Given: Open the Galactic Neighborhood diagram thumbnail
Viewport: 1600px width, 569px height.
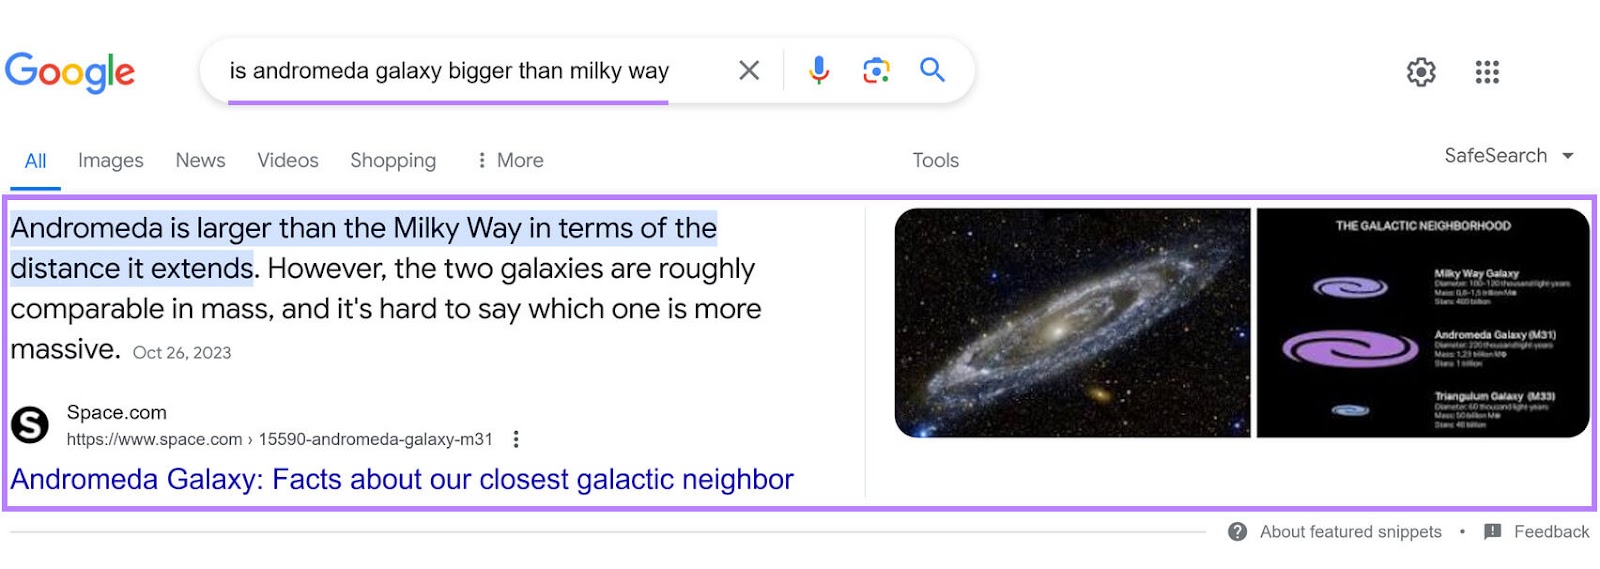Looking at the screenshot, I should pyautogui.click(x=1422, y=323).
